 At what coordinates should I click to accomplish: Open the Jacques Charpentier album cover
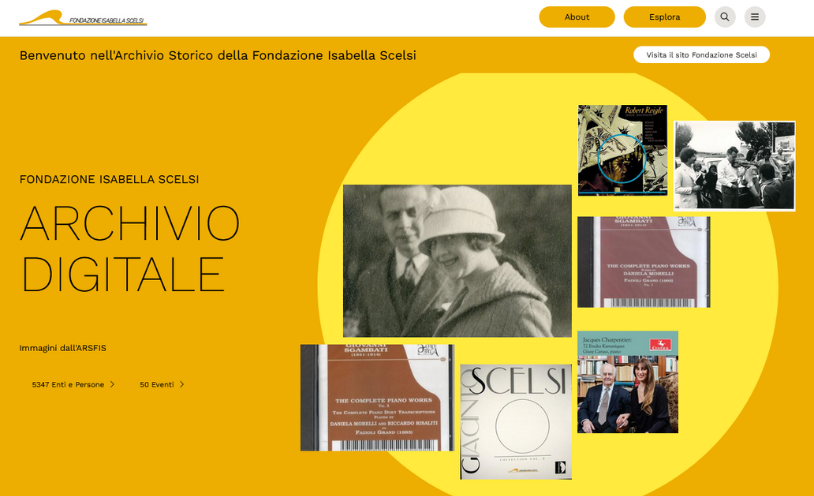628,382
